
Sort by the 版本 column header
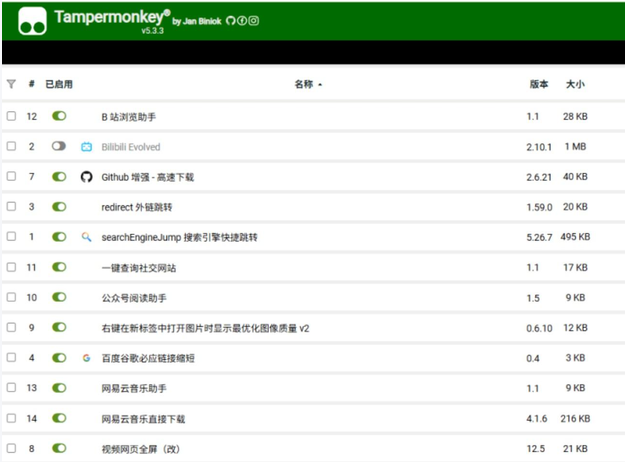click(x=539, y=84)
